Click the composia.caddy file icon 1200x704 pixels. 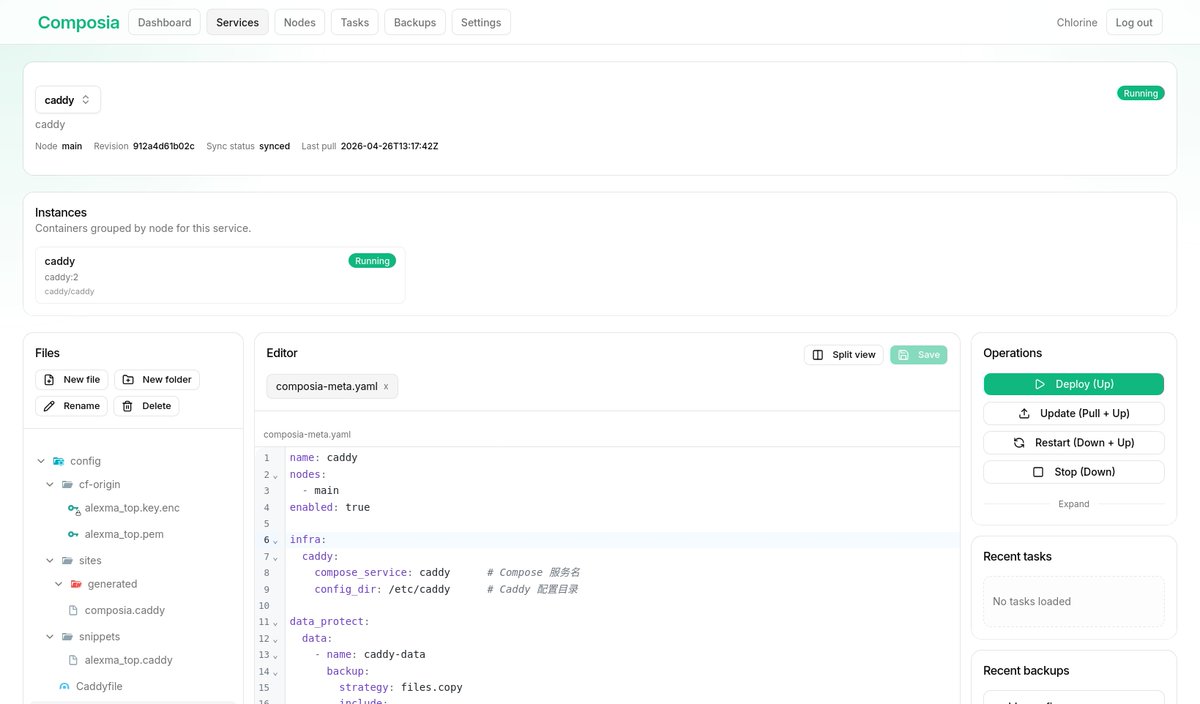73,610
